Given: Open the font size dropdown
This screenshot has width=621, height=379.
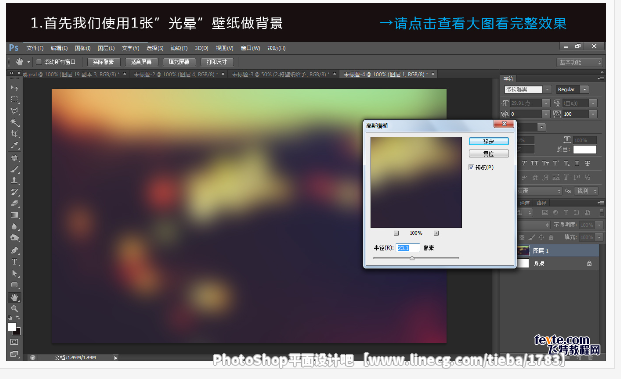Looking at the screenshot, I should (x=546, y=103).
